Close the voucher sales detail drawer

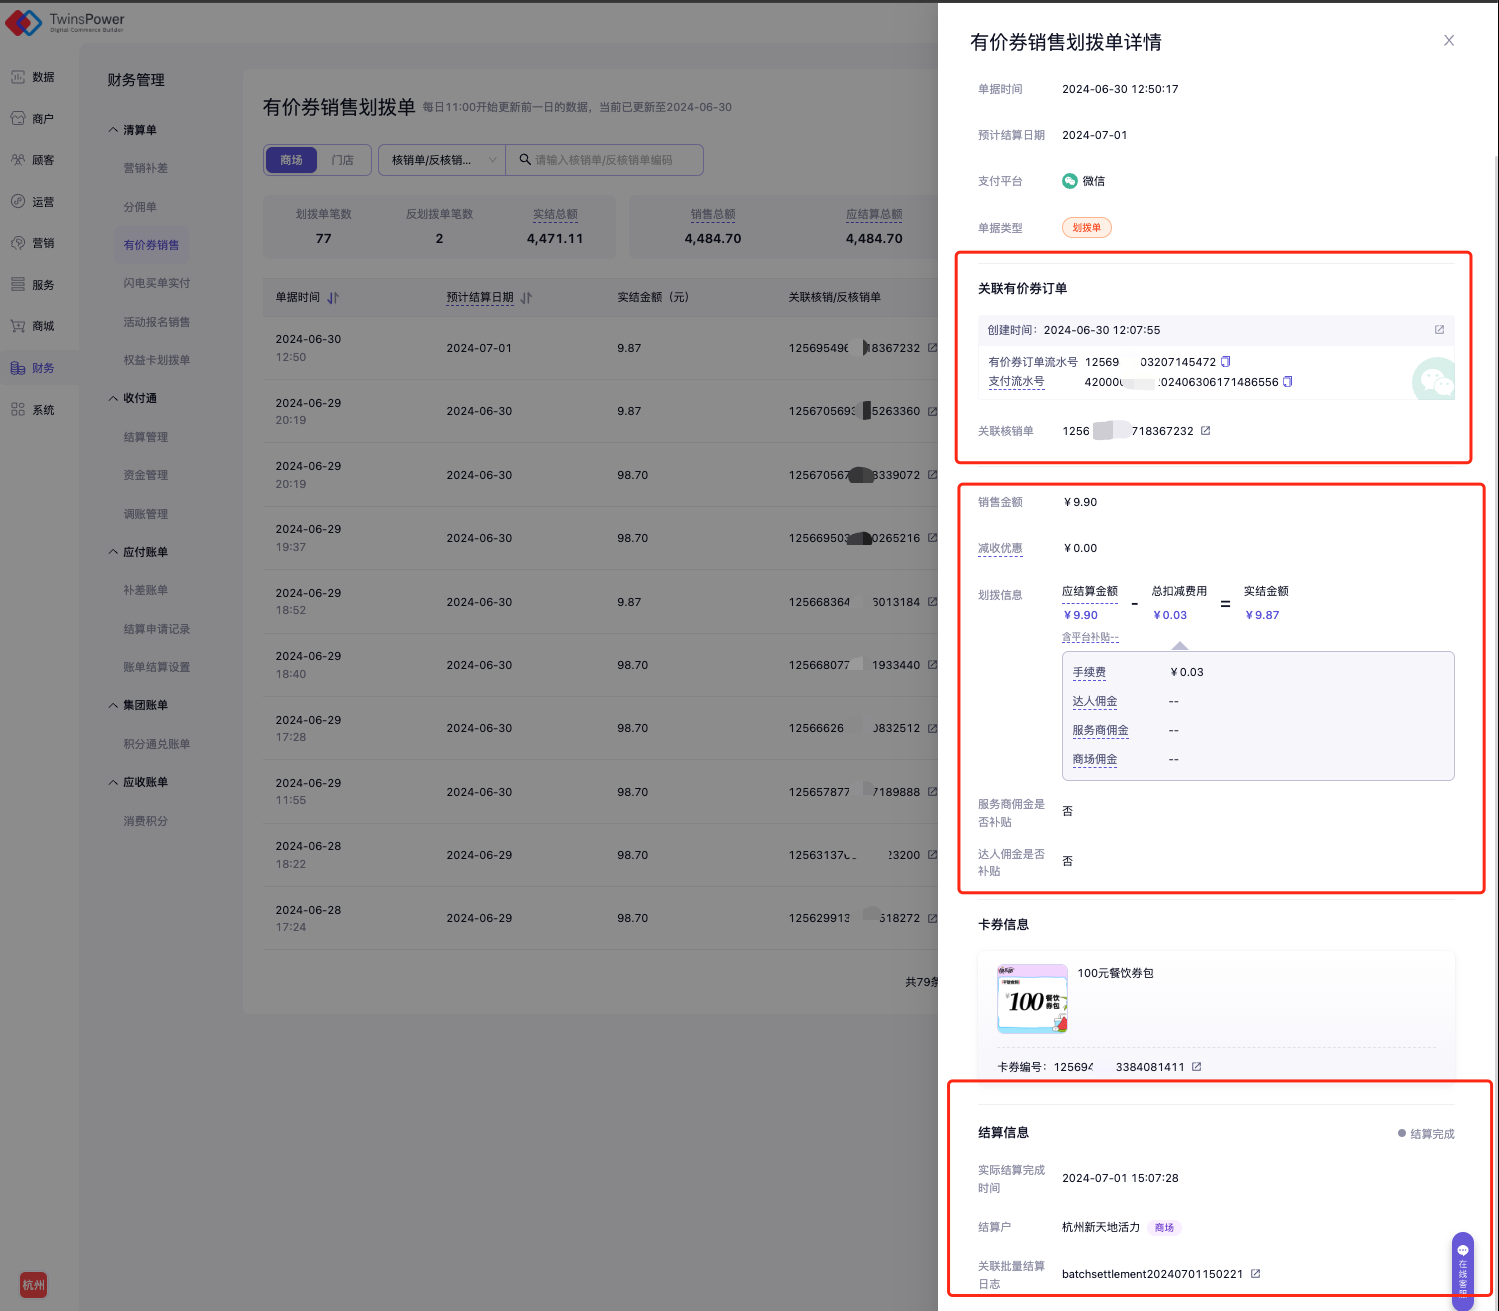1448,41
